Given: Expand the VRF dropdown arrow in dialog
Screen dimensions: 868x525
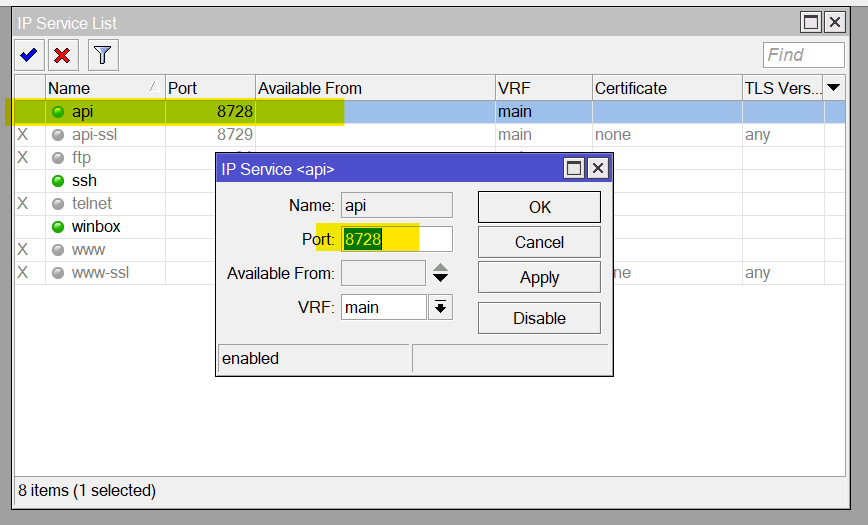Looking at the screenshot, I should (440, 308).
